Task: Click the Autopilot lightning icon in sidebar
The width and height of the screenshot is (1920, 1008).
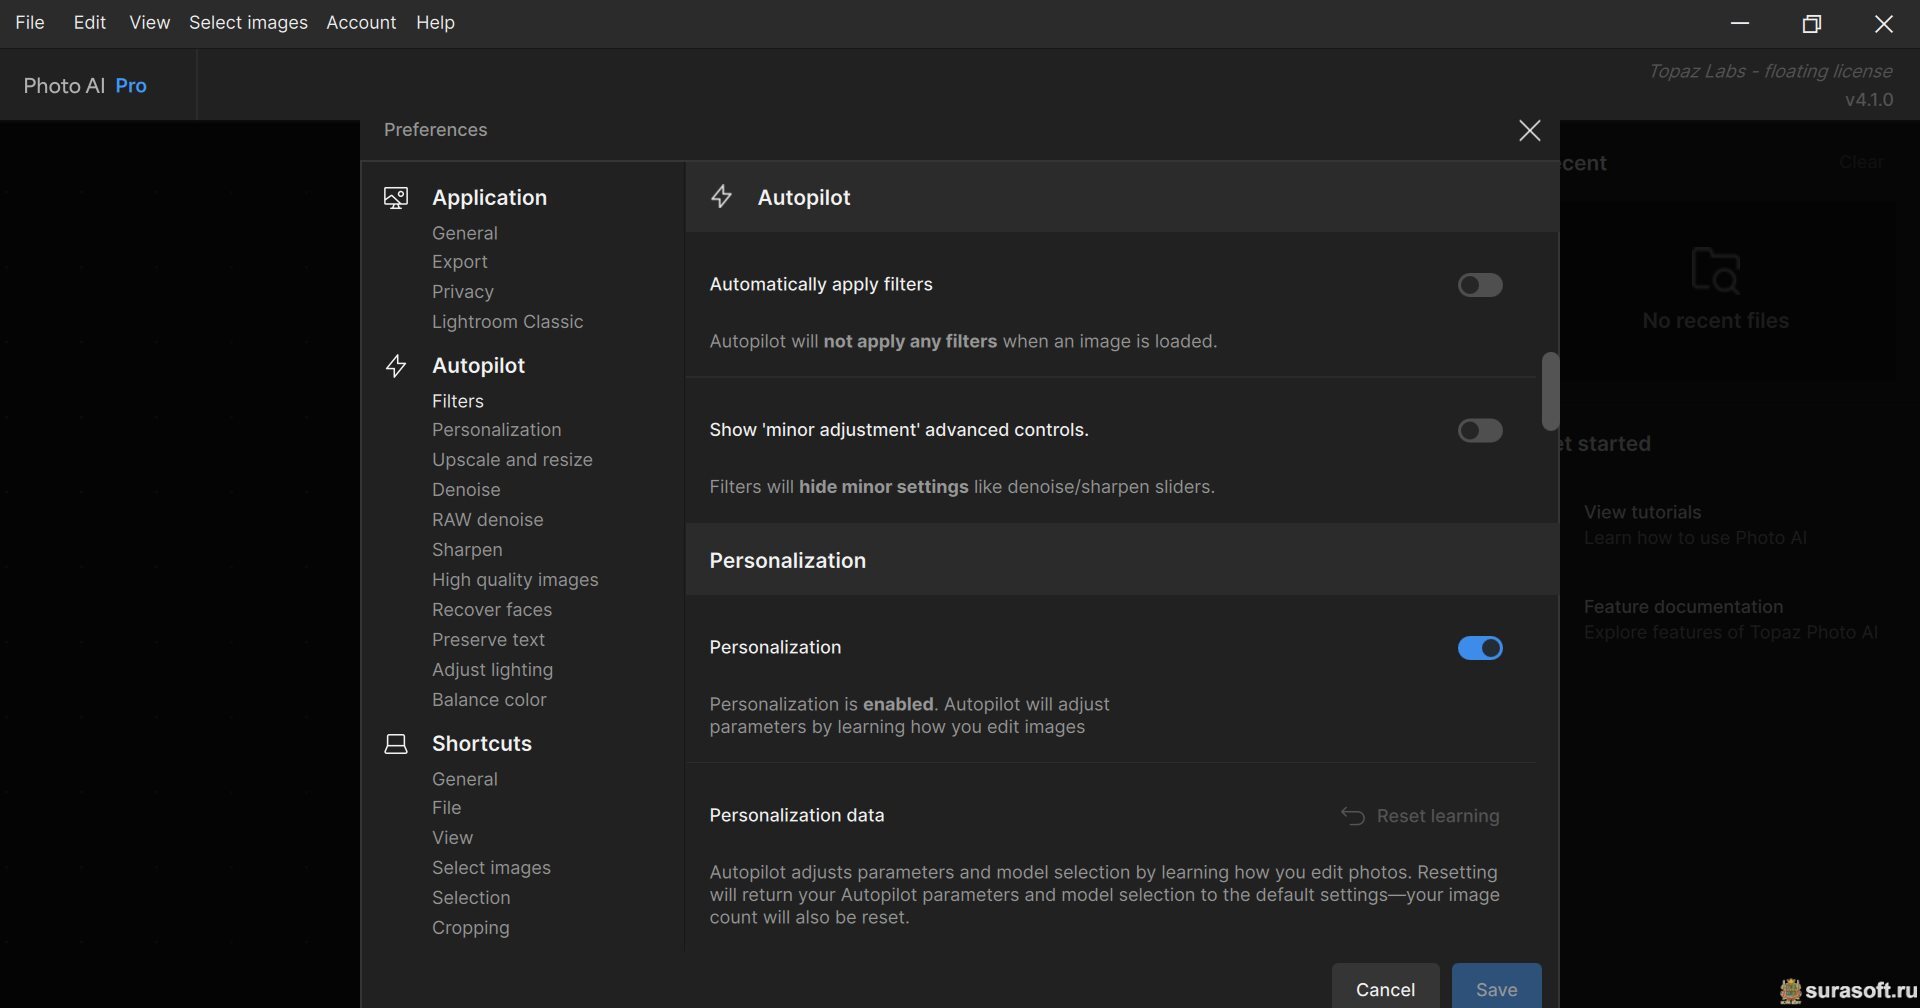Action: coord(396,366)
